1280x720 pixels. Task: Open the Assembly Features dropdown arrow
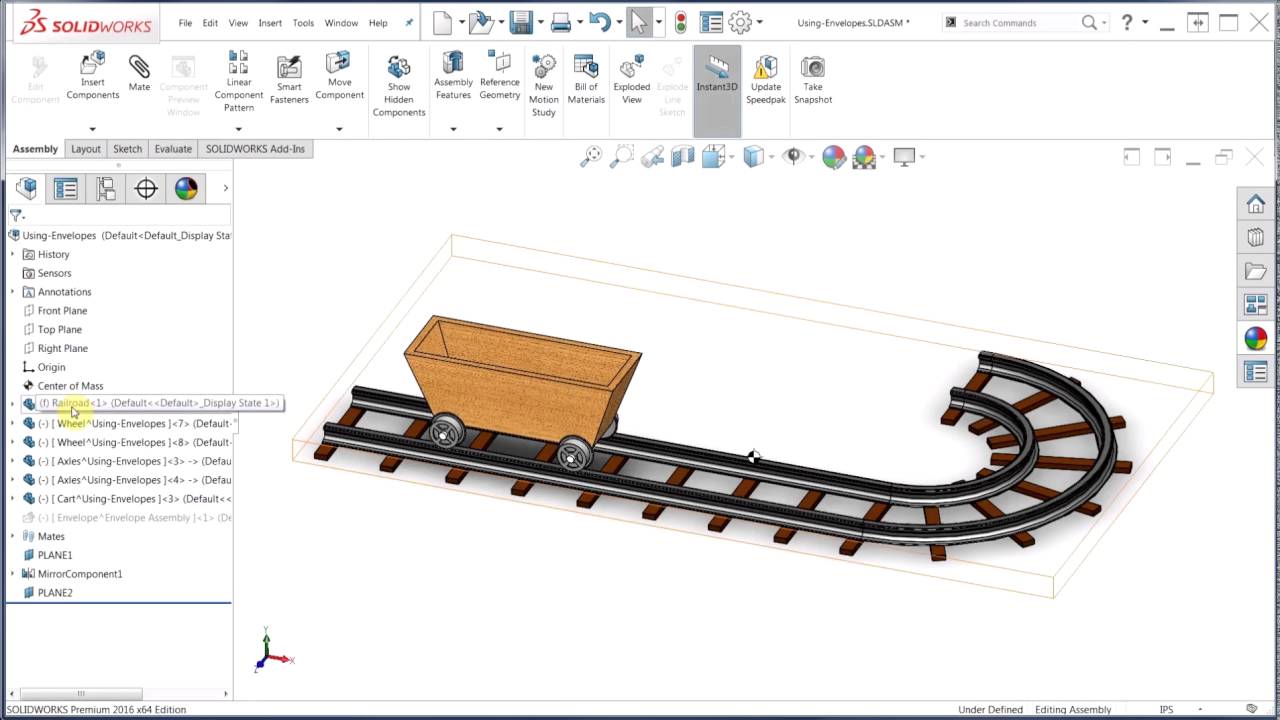(453, 129)
